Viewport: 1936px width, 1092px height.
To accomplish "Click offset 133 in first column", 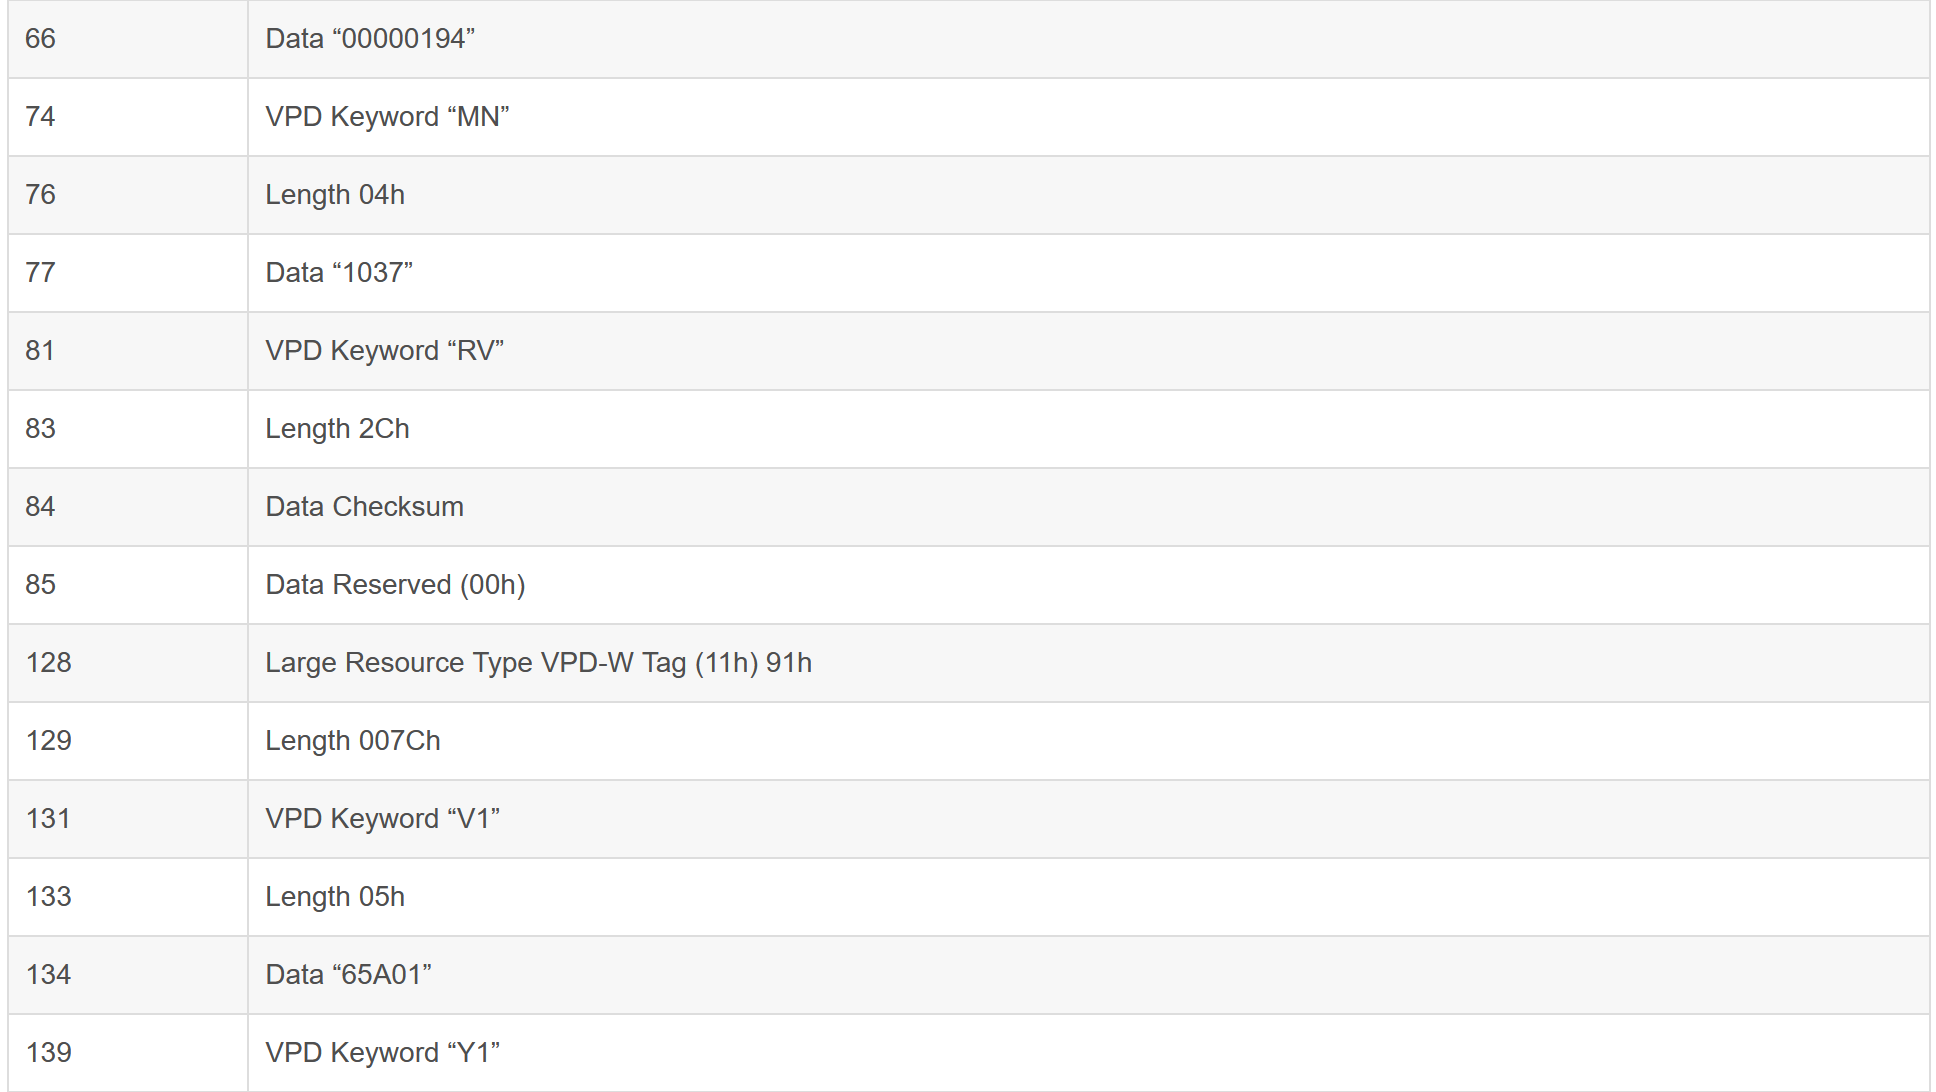I will [48, 897].
